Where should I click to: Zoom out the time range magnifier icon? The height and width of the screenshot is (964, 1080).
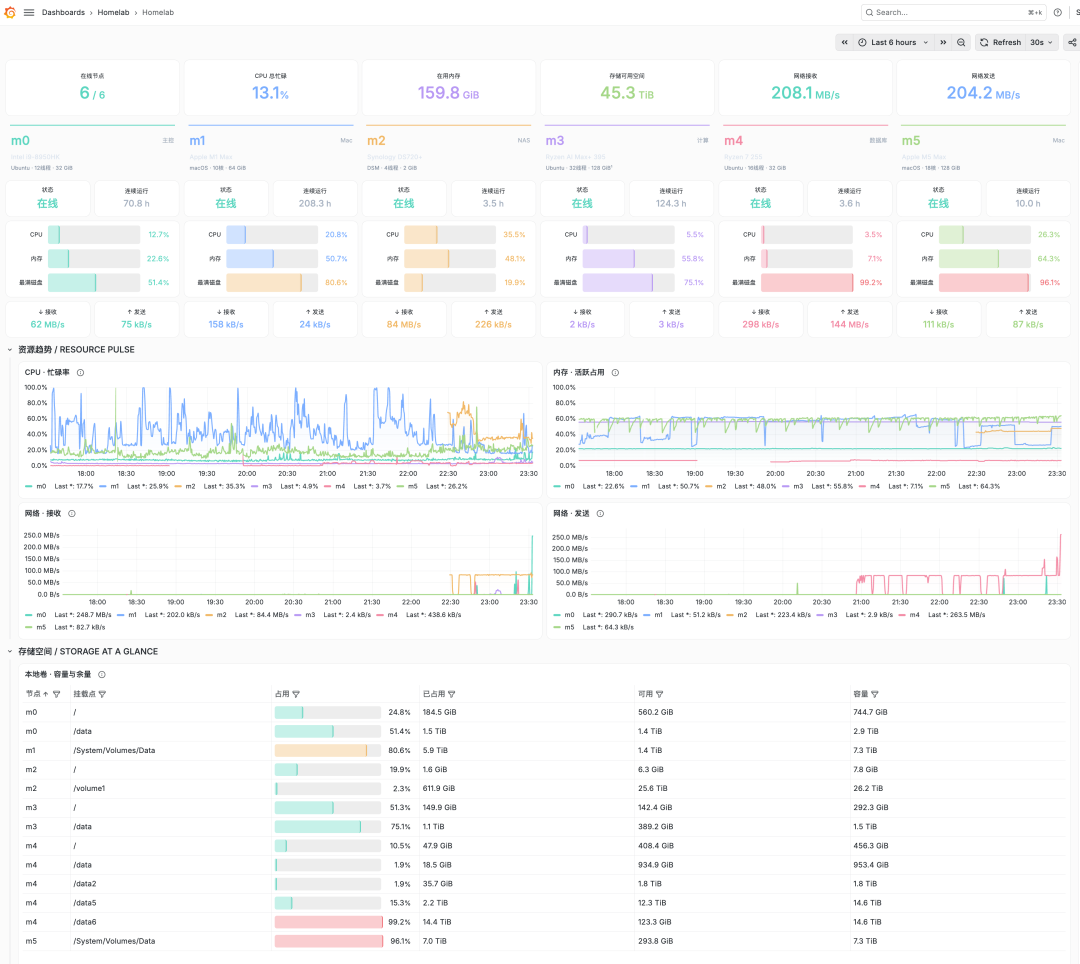[961, 42]
